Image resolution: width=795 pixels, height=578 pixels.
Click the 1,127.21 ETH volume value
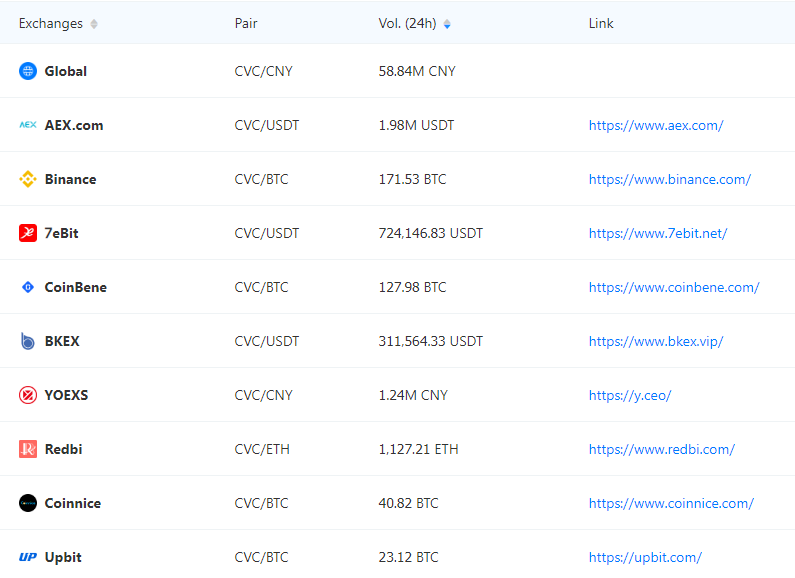418,449
